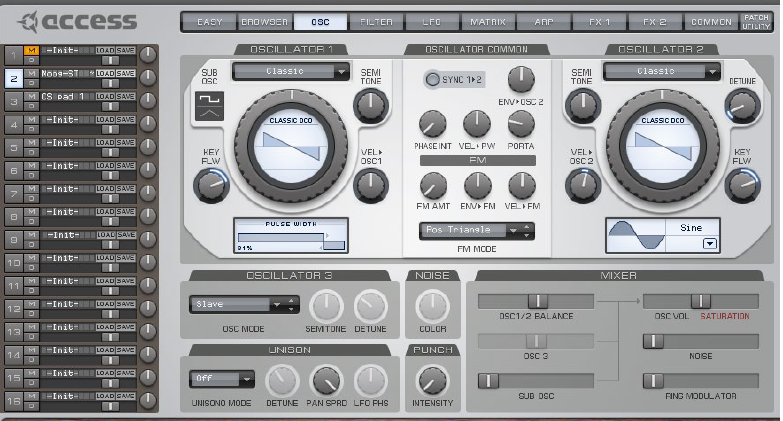Click the Unison LFO Phs knob

click(371, 381)
